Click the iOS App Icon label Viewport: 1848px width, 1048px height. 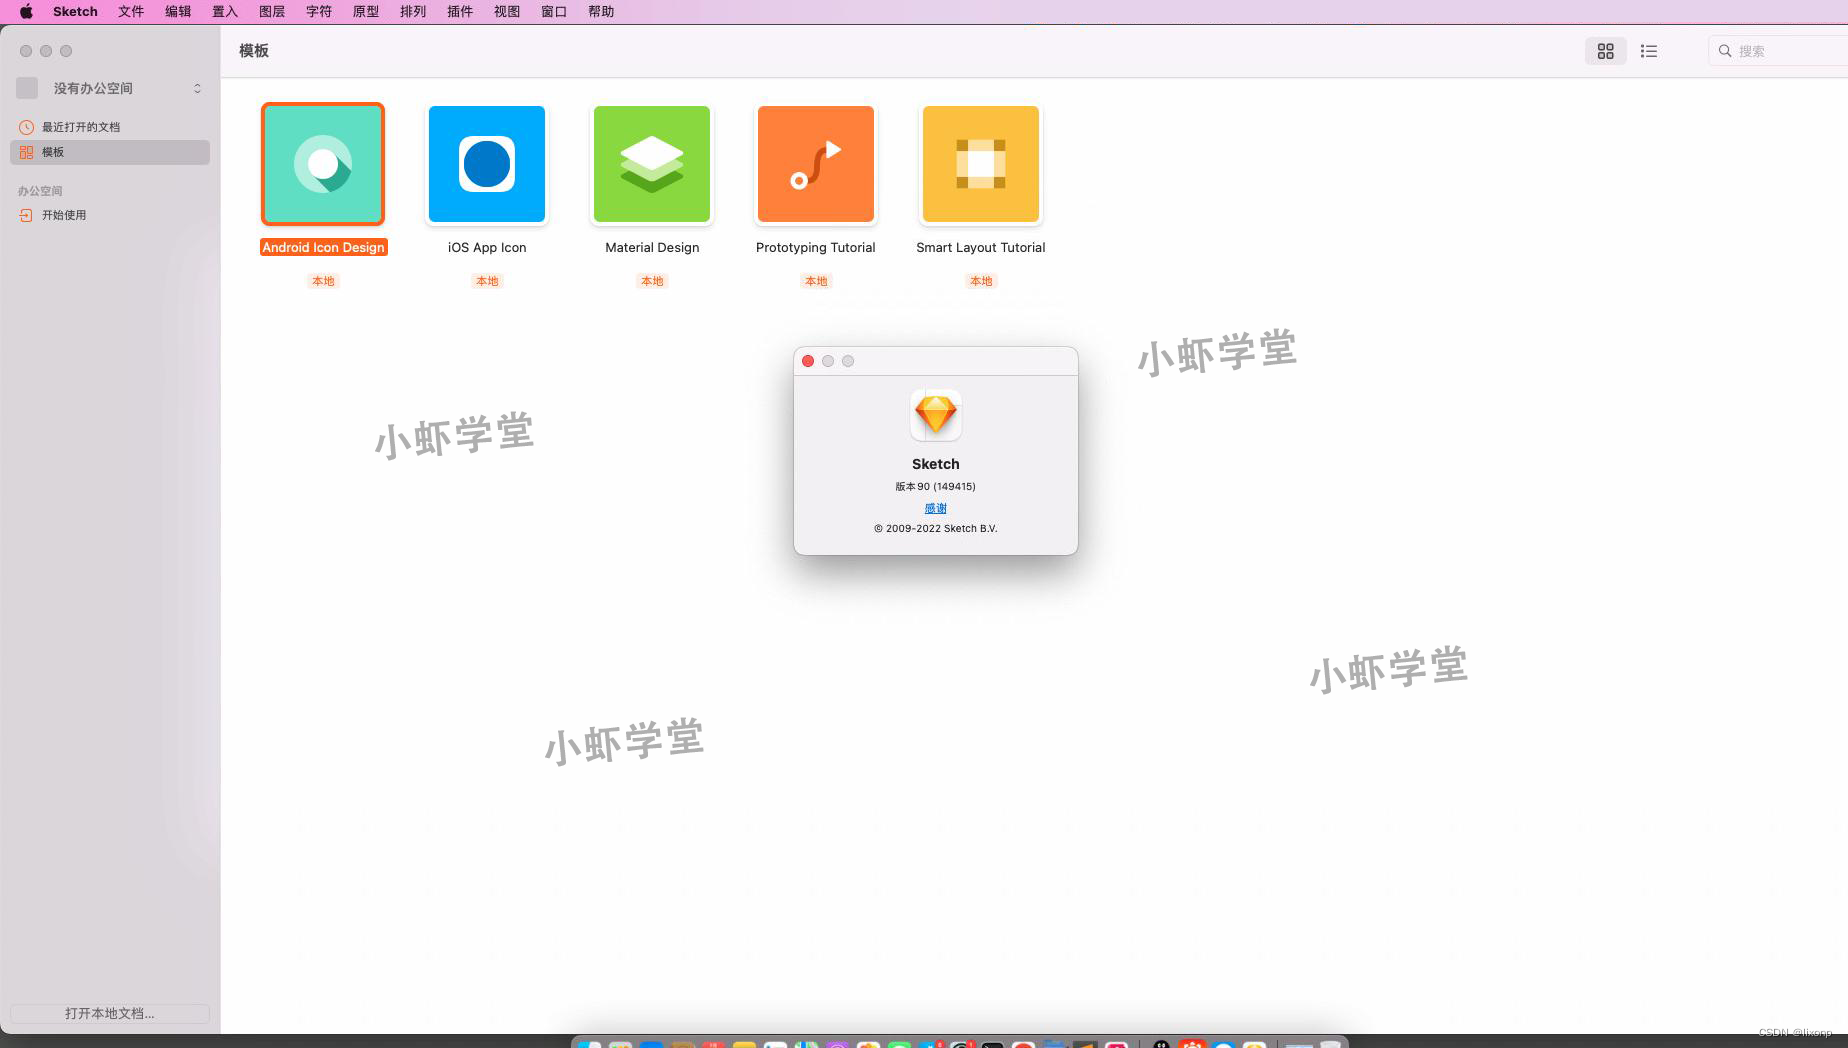point(487,247)
